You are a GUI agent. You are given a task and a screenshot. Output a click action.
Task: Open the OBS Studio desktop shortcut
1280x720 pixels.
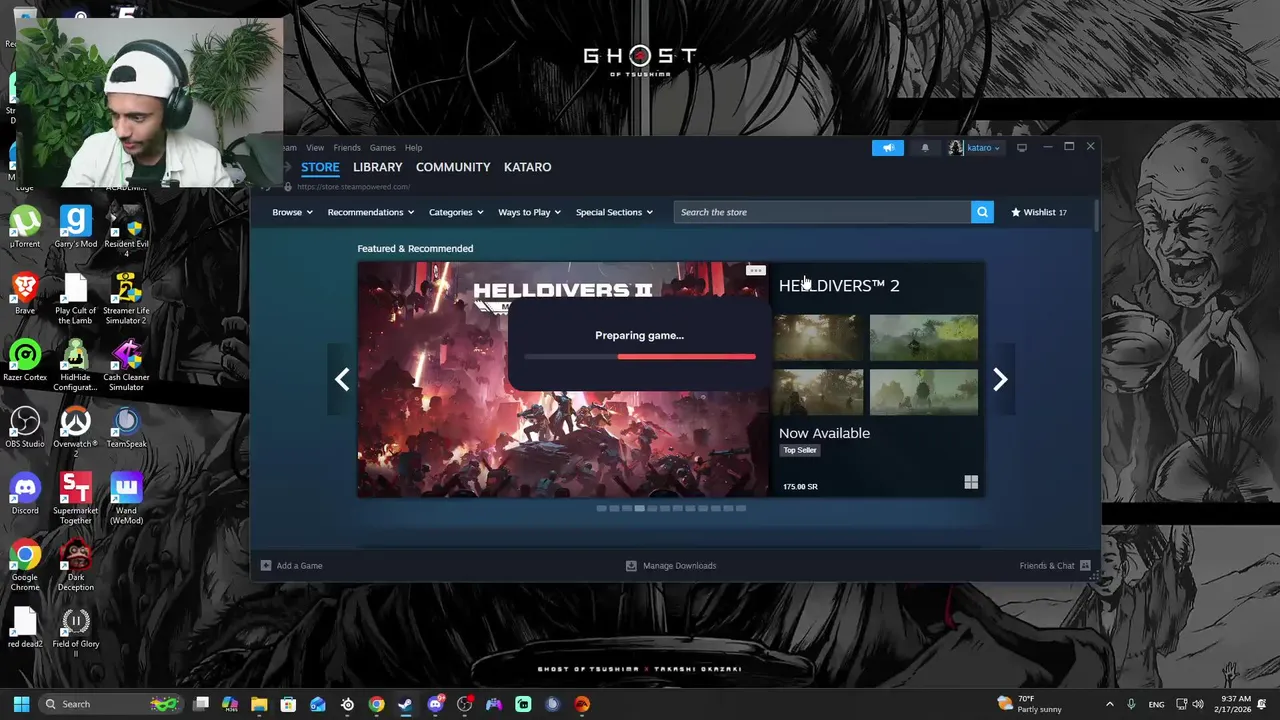coord(25,428)
